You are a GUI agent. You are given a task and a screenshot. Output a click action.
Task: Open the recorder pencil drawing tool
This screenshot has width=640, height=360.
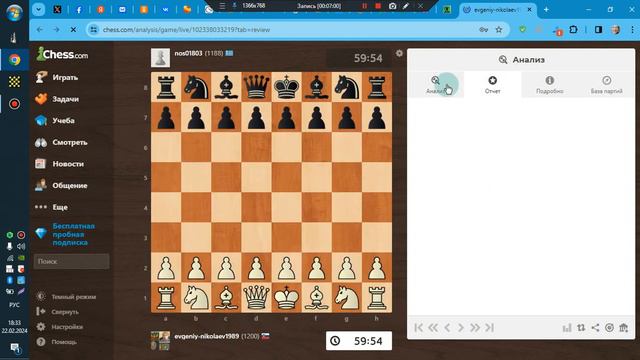406,6
